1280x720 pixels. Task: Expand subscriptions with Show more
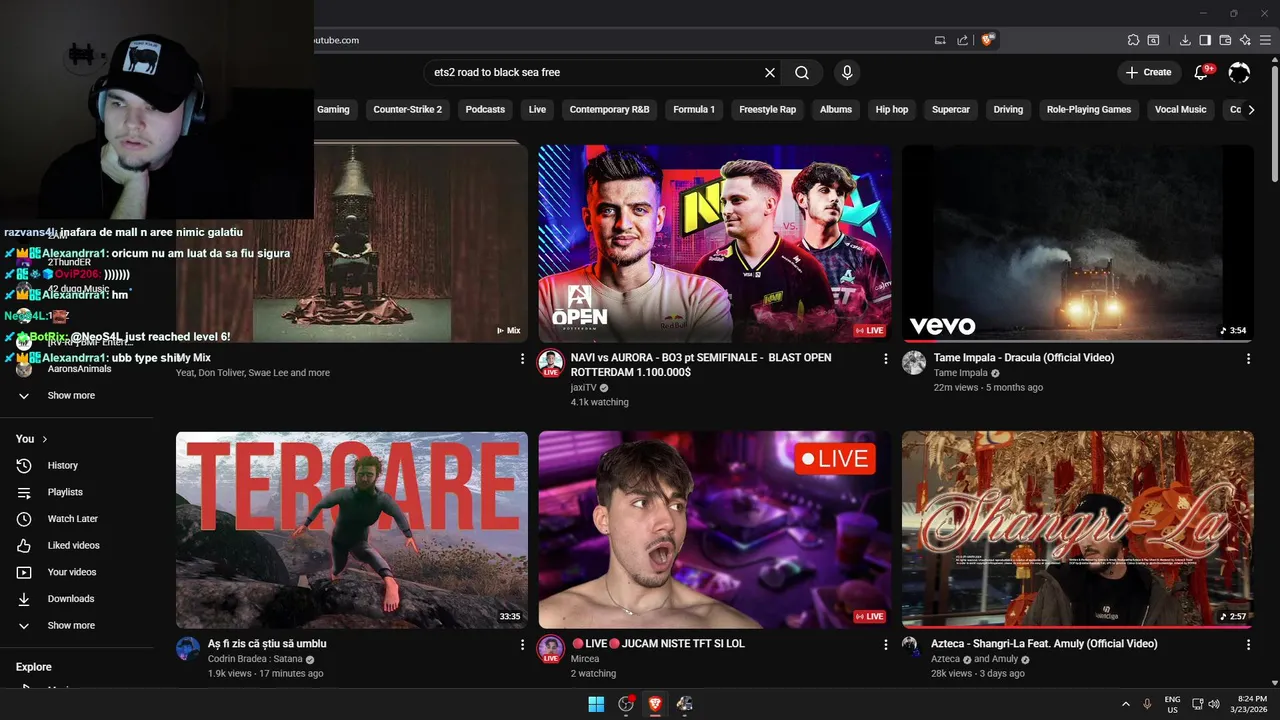[x=78, y=395]
